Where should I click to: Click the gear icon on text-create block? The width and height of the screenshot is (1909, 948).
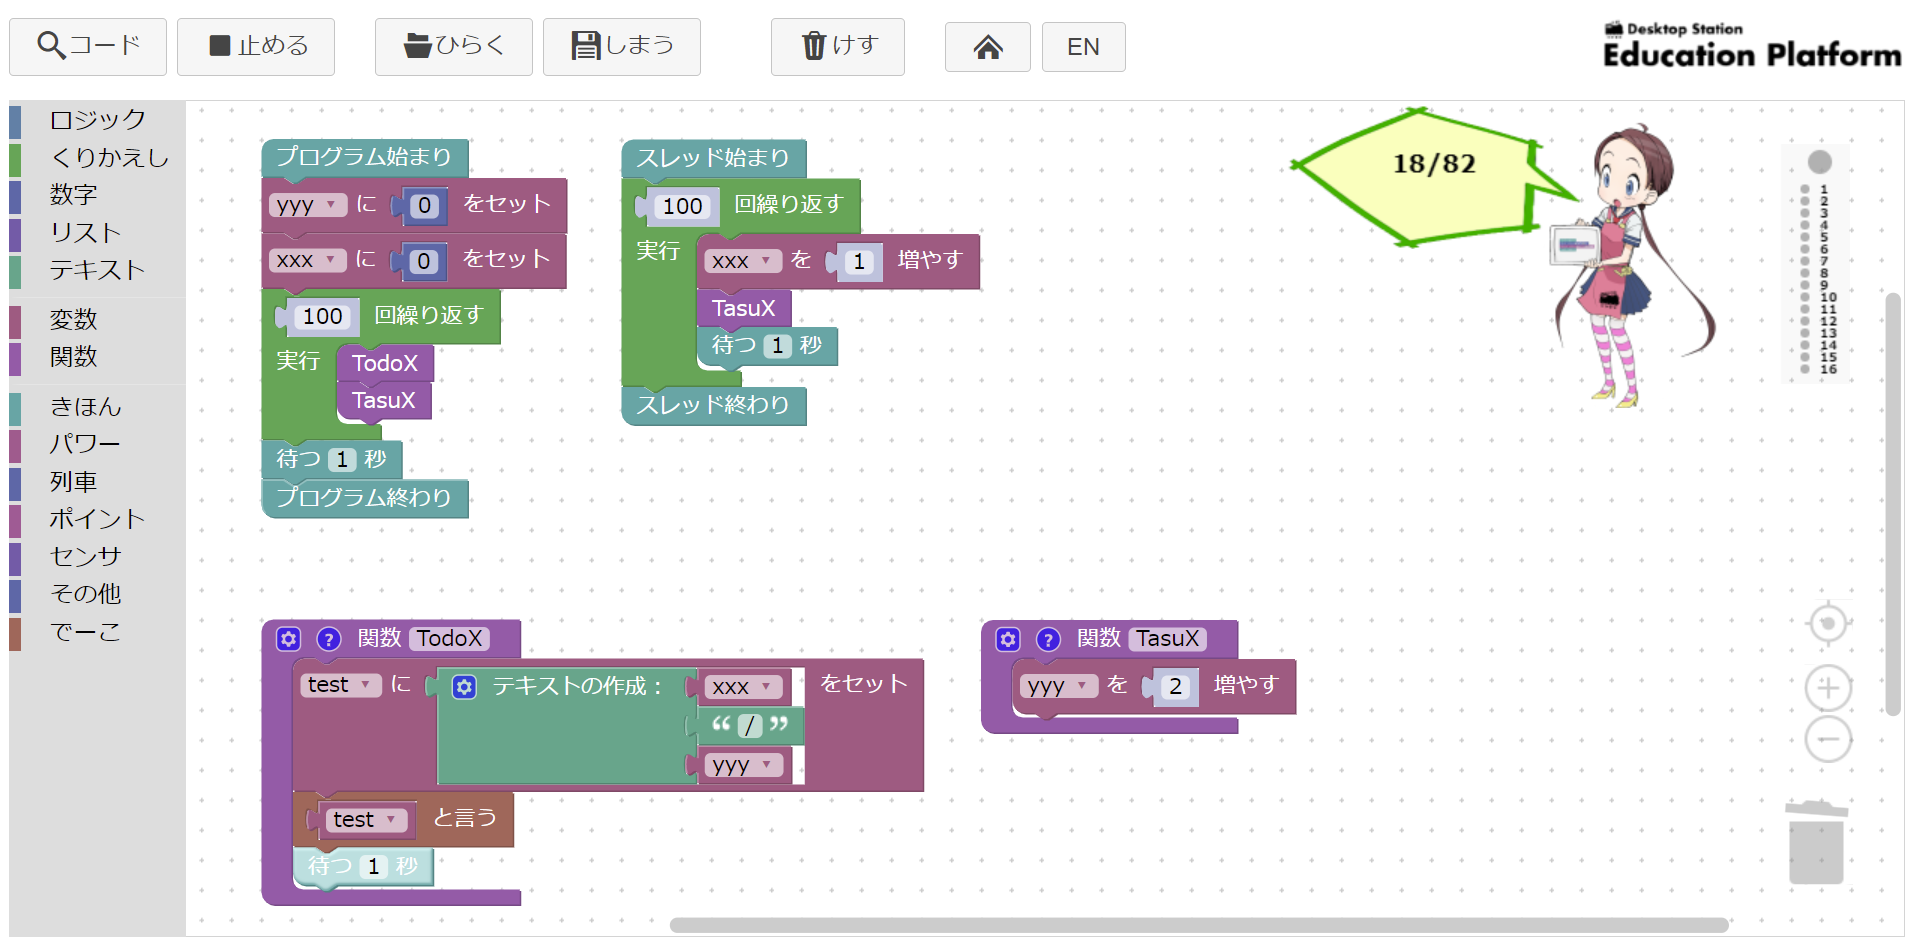tap(464, 687)
